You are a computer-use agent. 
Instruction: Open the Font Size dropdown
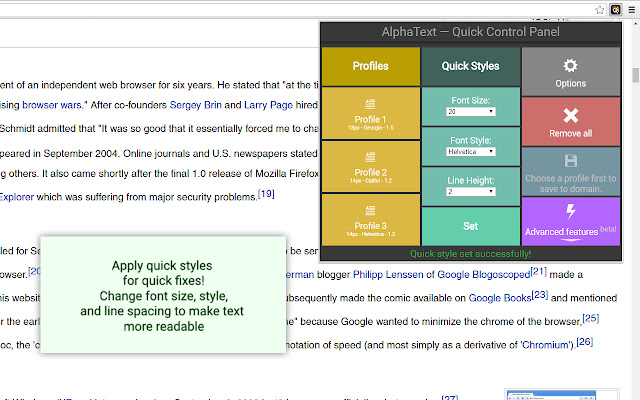470,113
